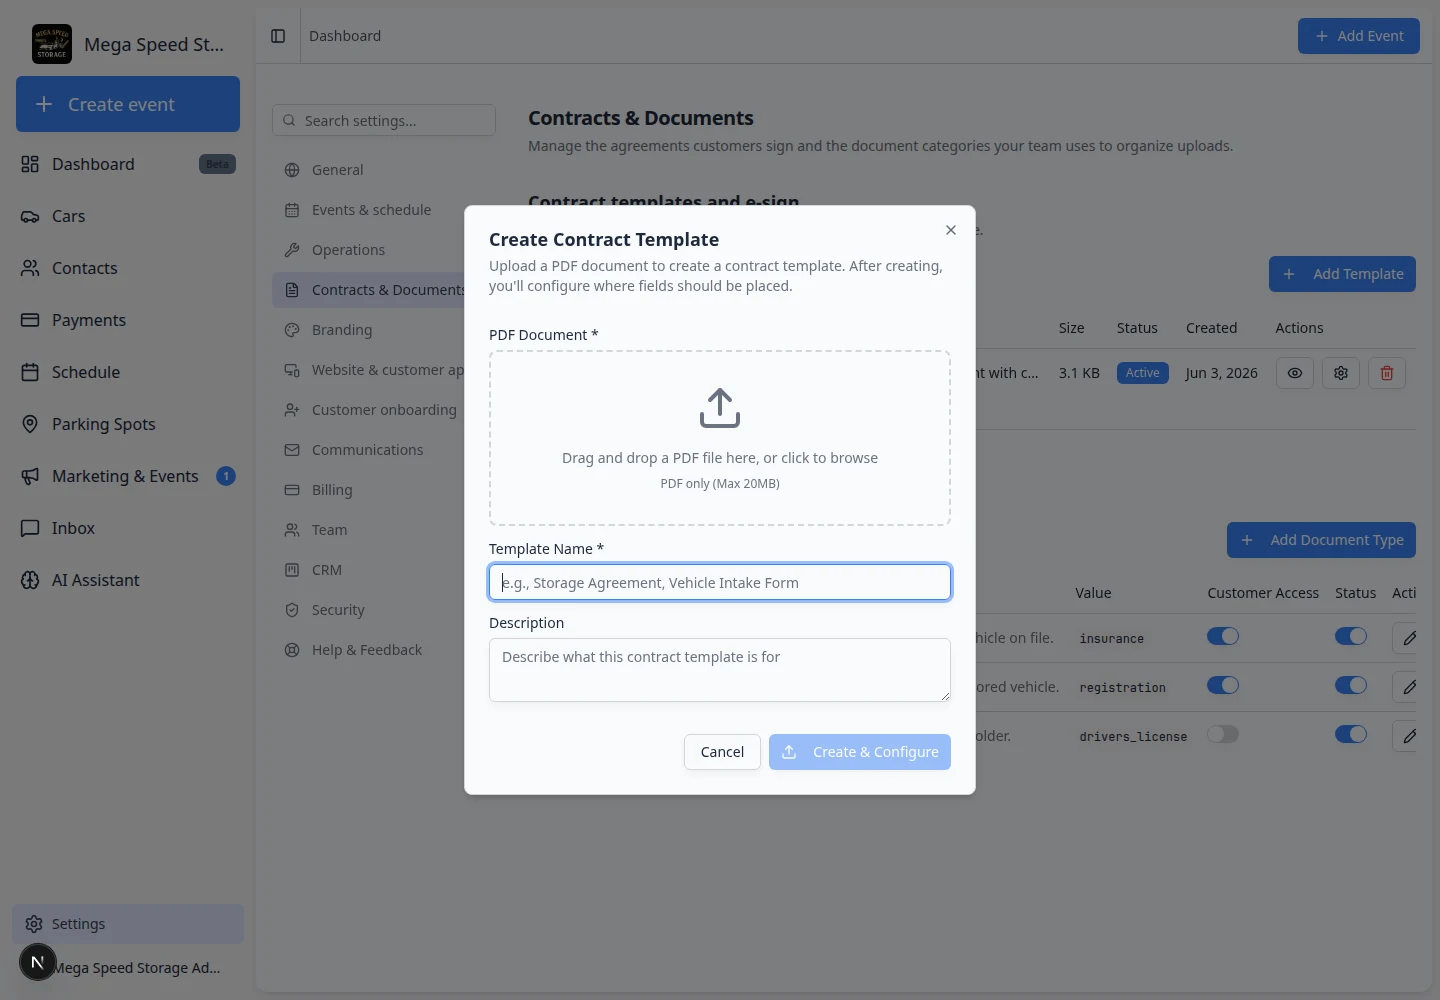Click the user avatar N icon

[37, 963]
